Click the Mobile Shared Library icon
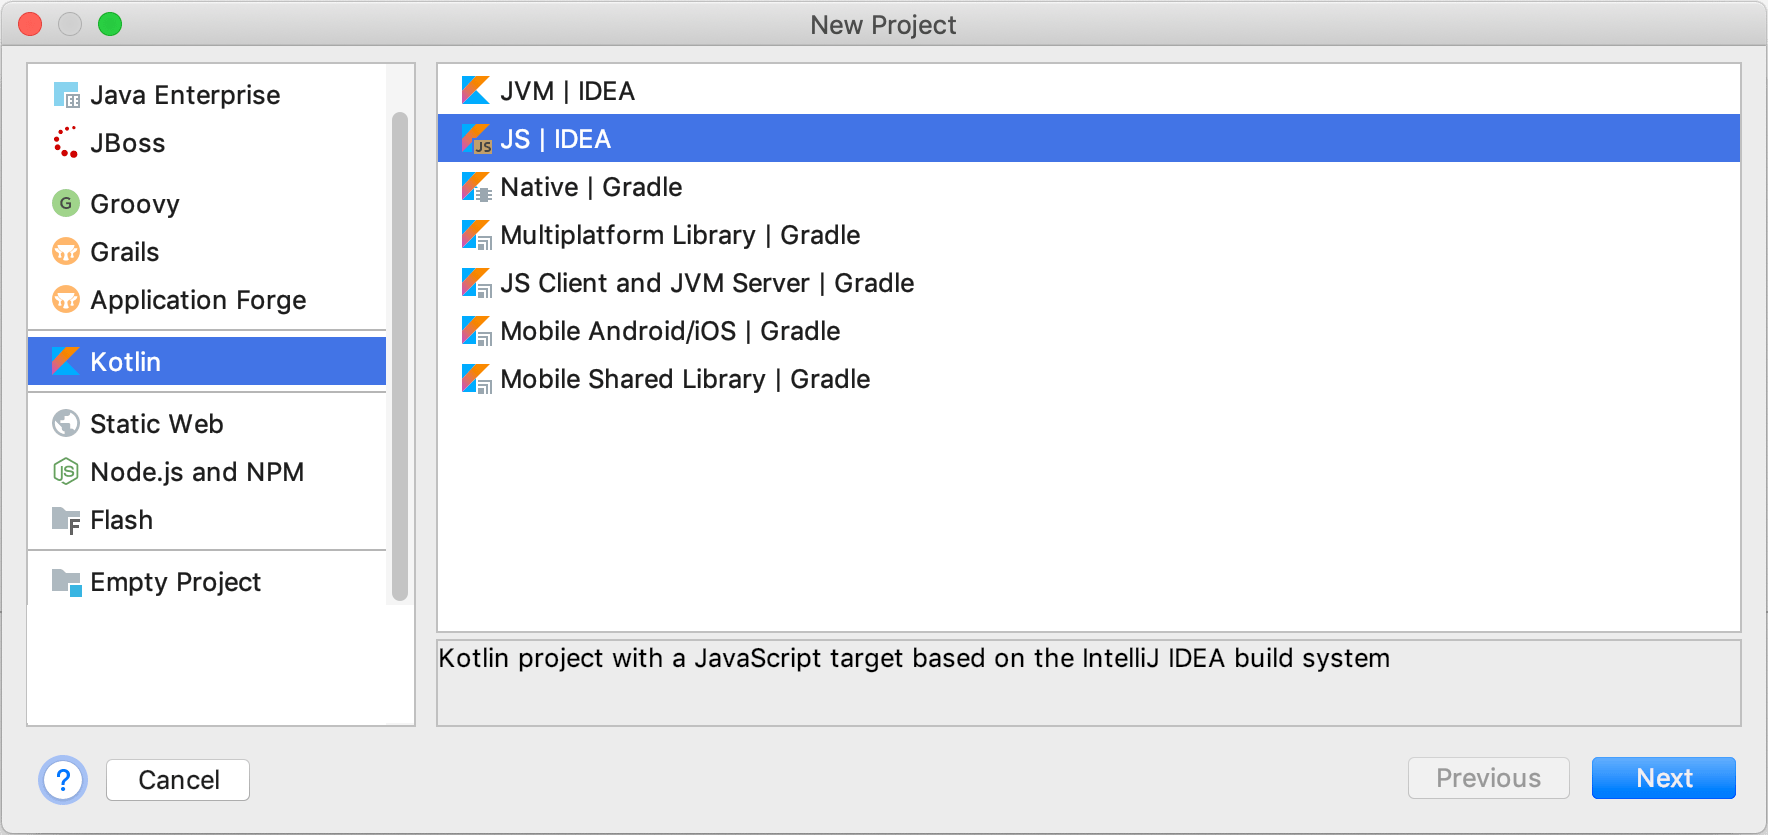 476,379
